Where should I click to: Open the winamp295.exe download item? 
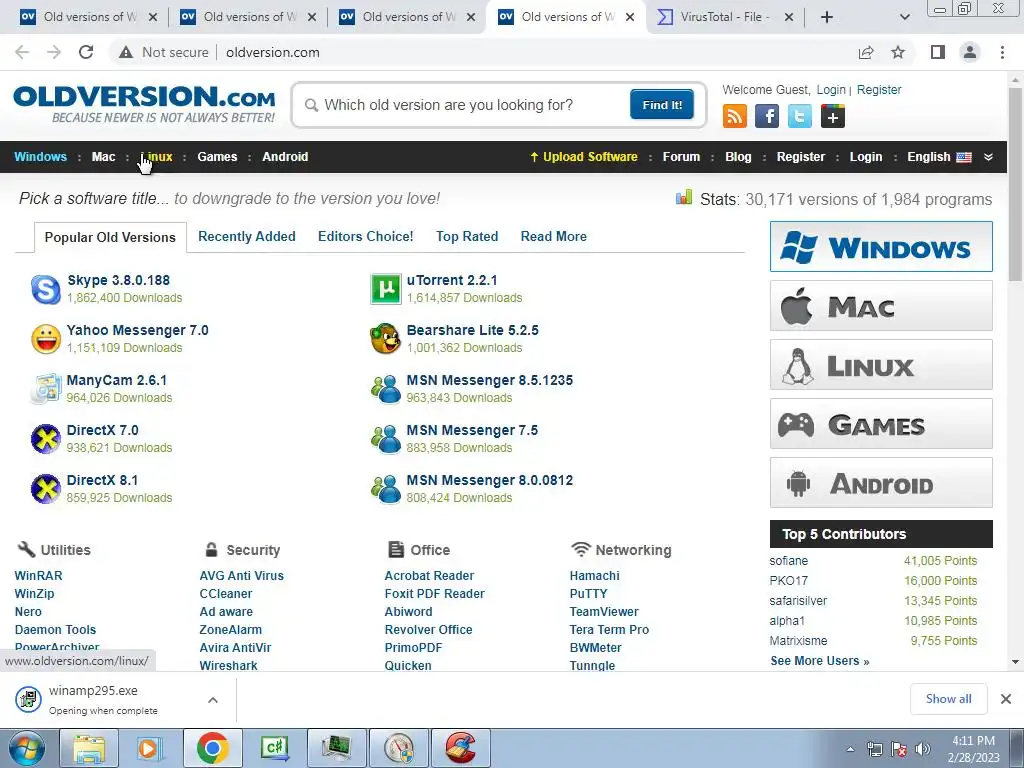(104, 699)
